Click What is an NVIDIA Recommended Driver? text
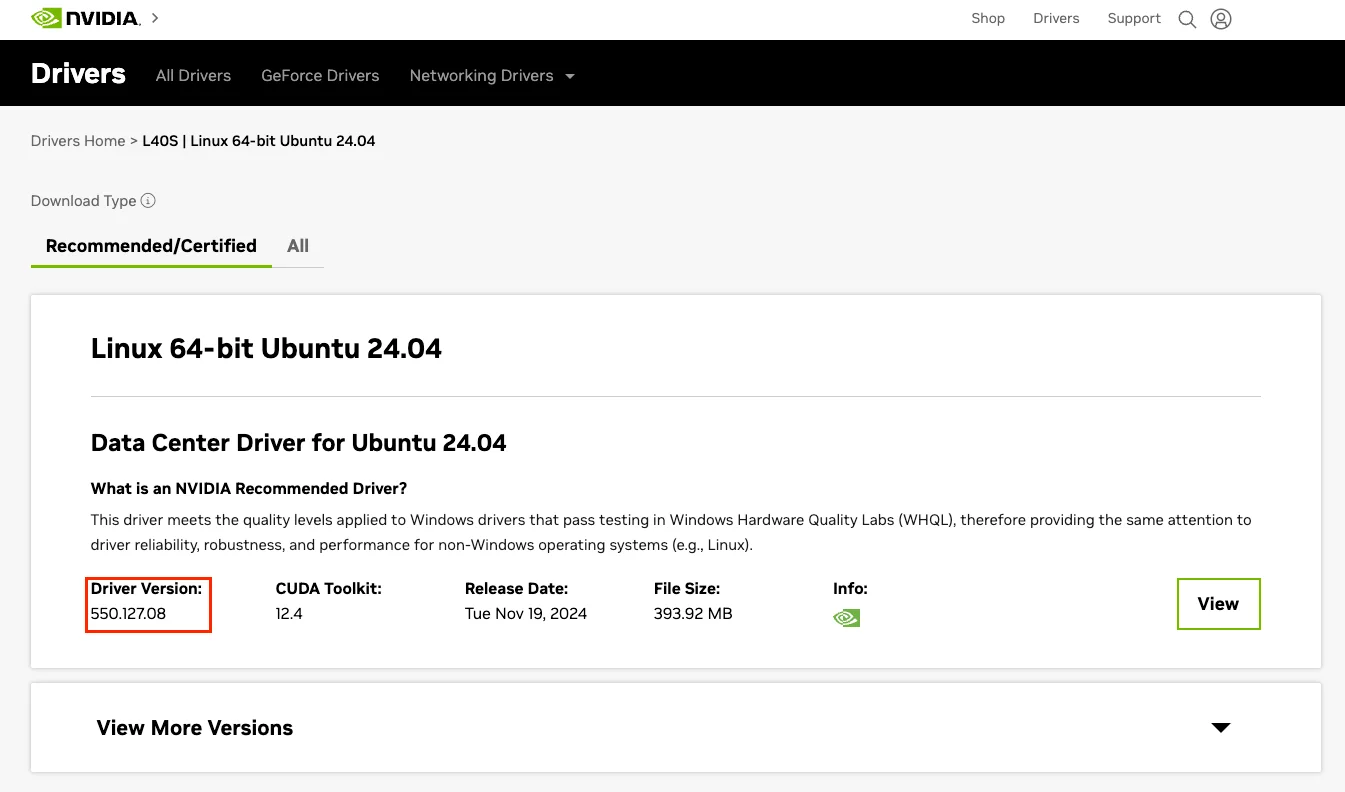The height and width of the screenshot is (792, 1345). [249, 489]
